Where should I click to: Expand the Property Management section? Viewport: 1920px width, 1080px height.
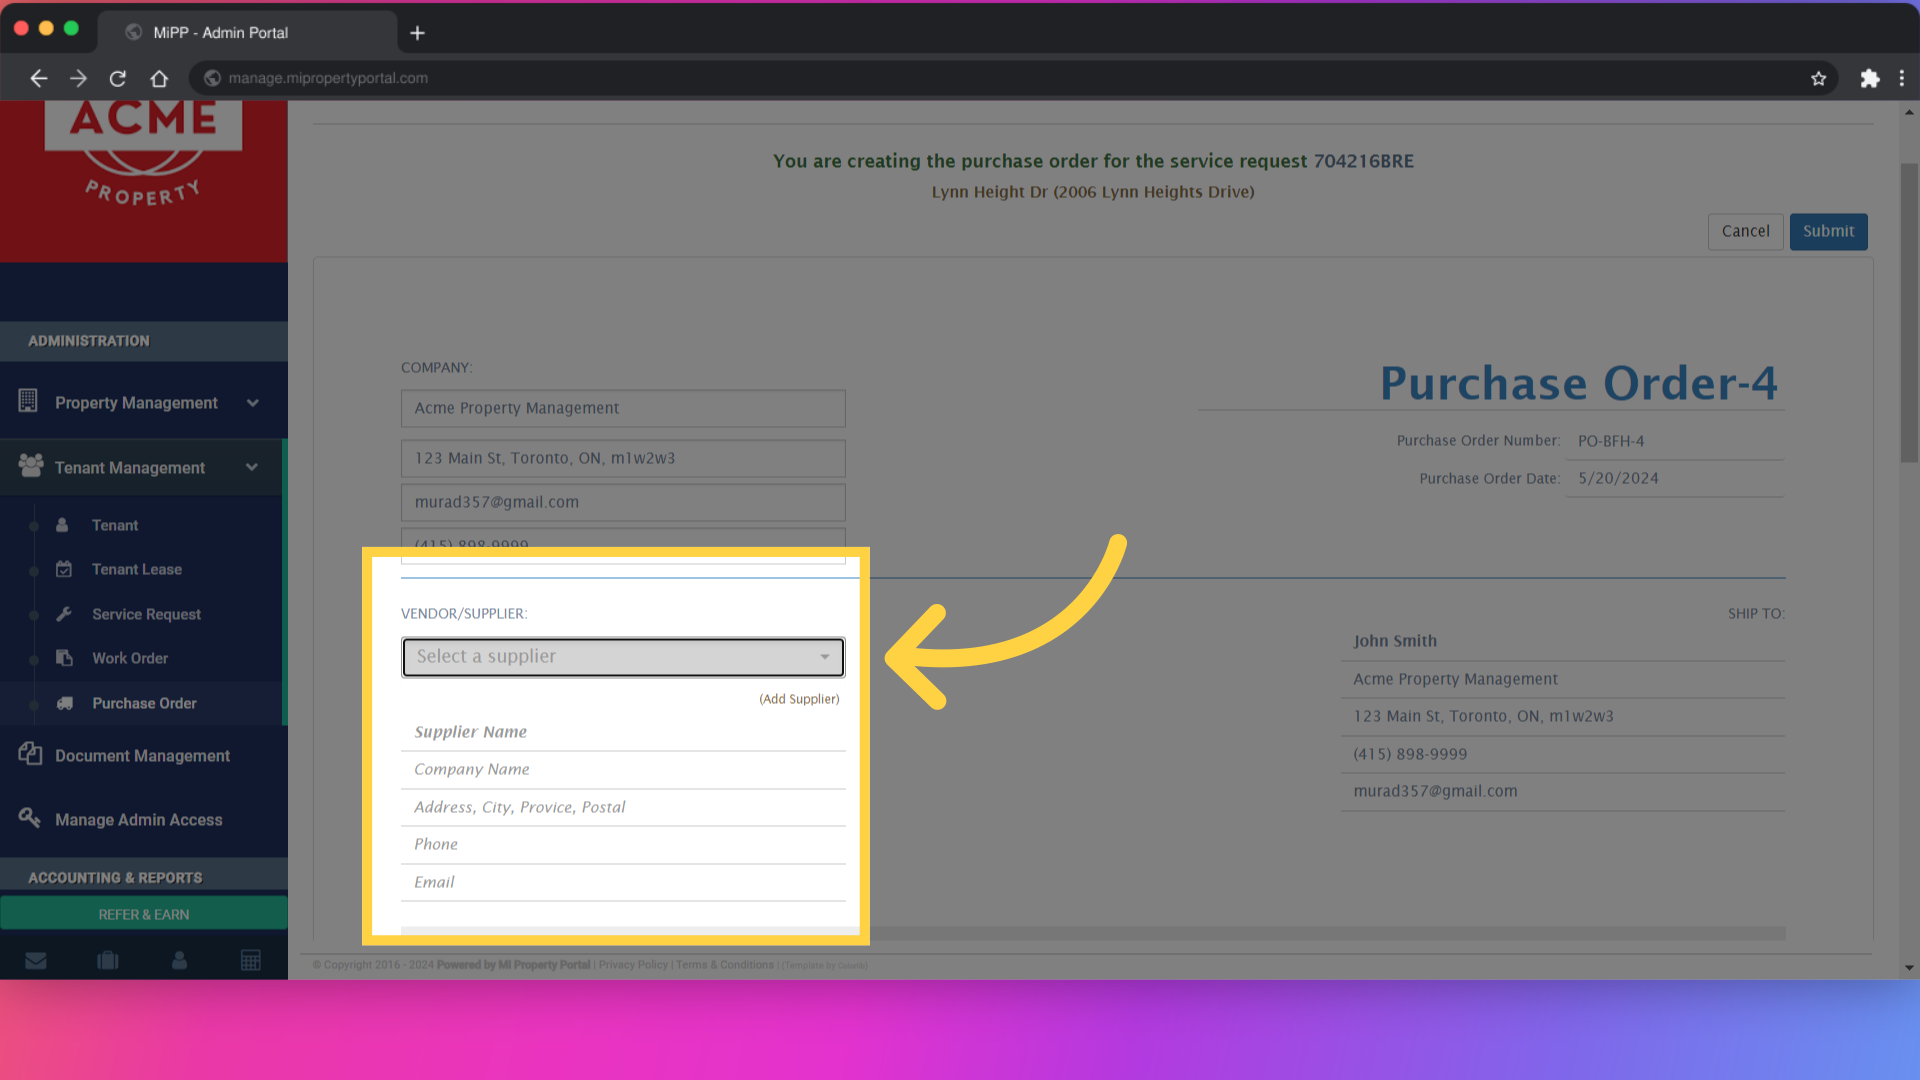pyautogui.click(x=252, y=402)
